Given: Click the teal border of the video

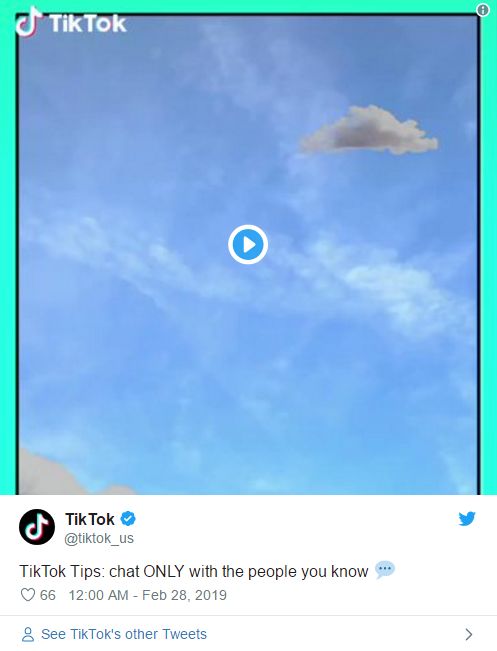Looking at the screenshot, I should pyautogui.click(x=7, y=249).
